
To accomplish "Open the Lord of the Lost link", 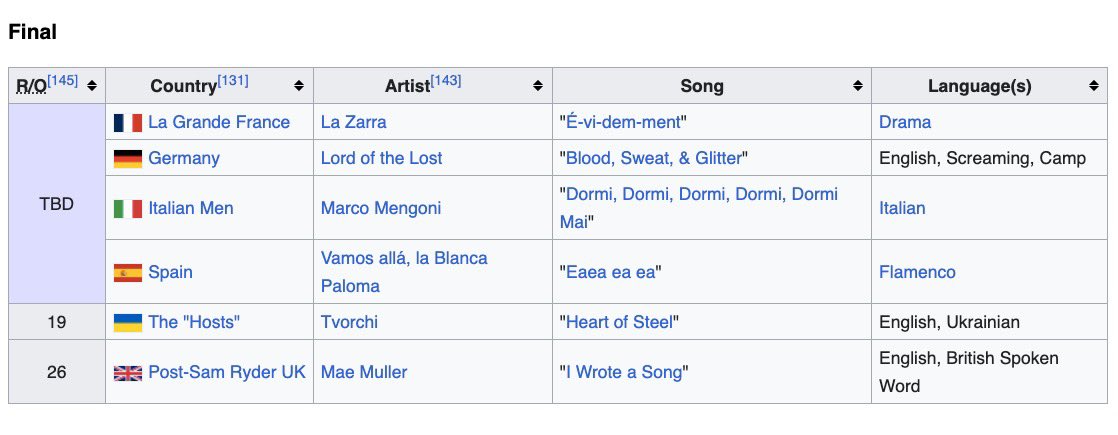I will tap(381, 158).
